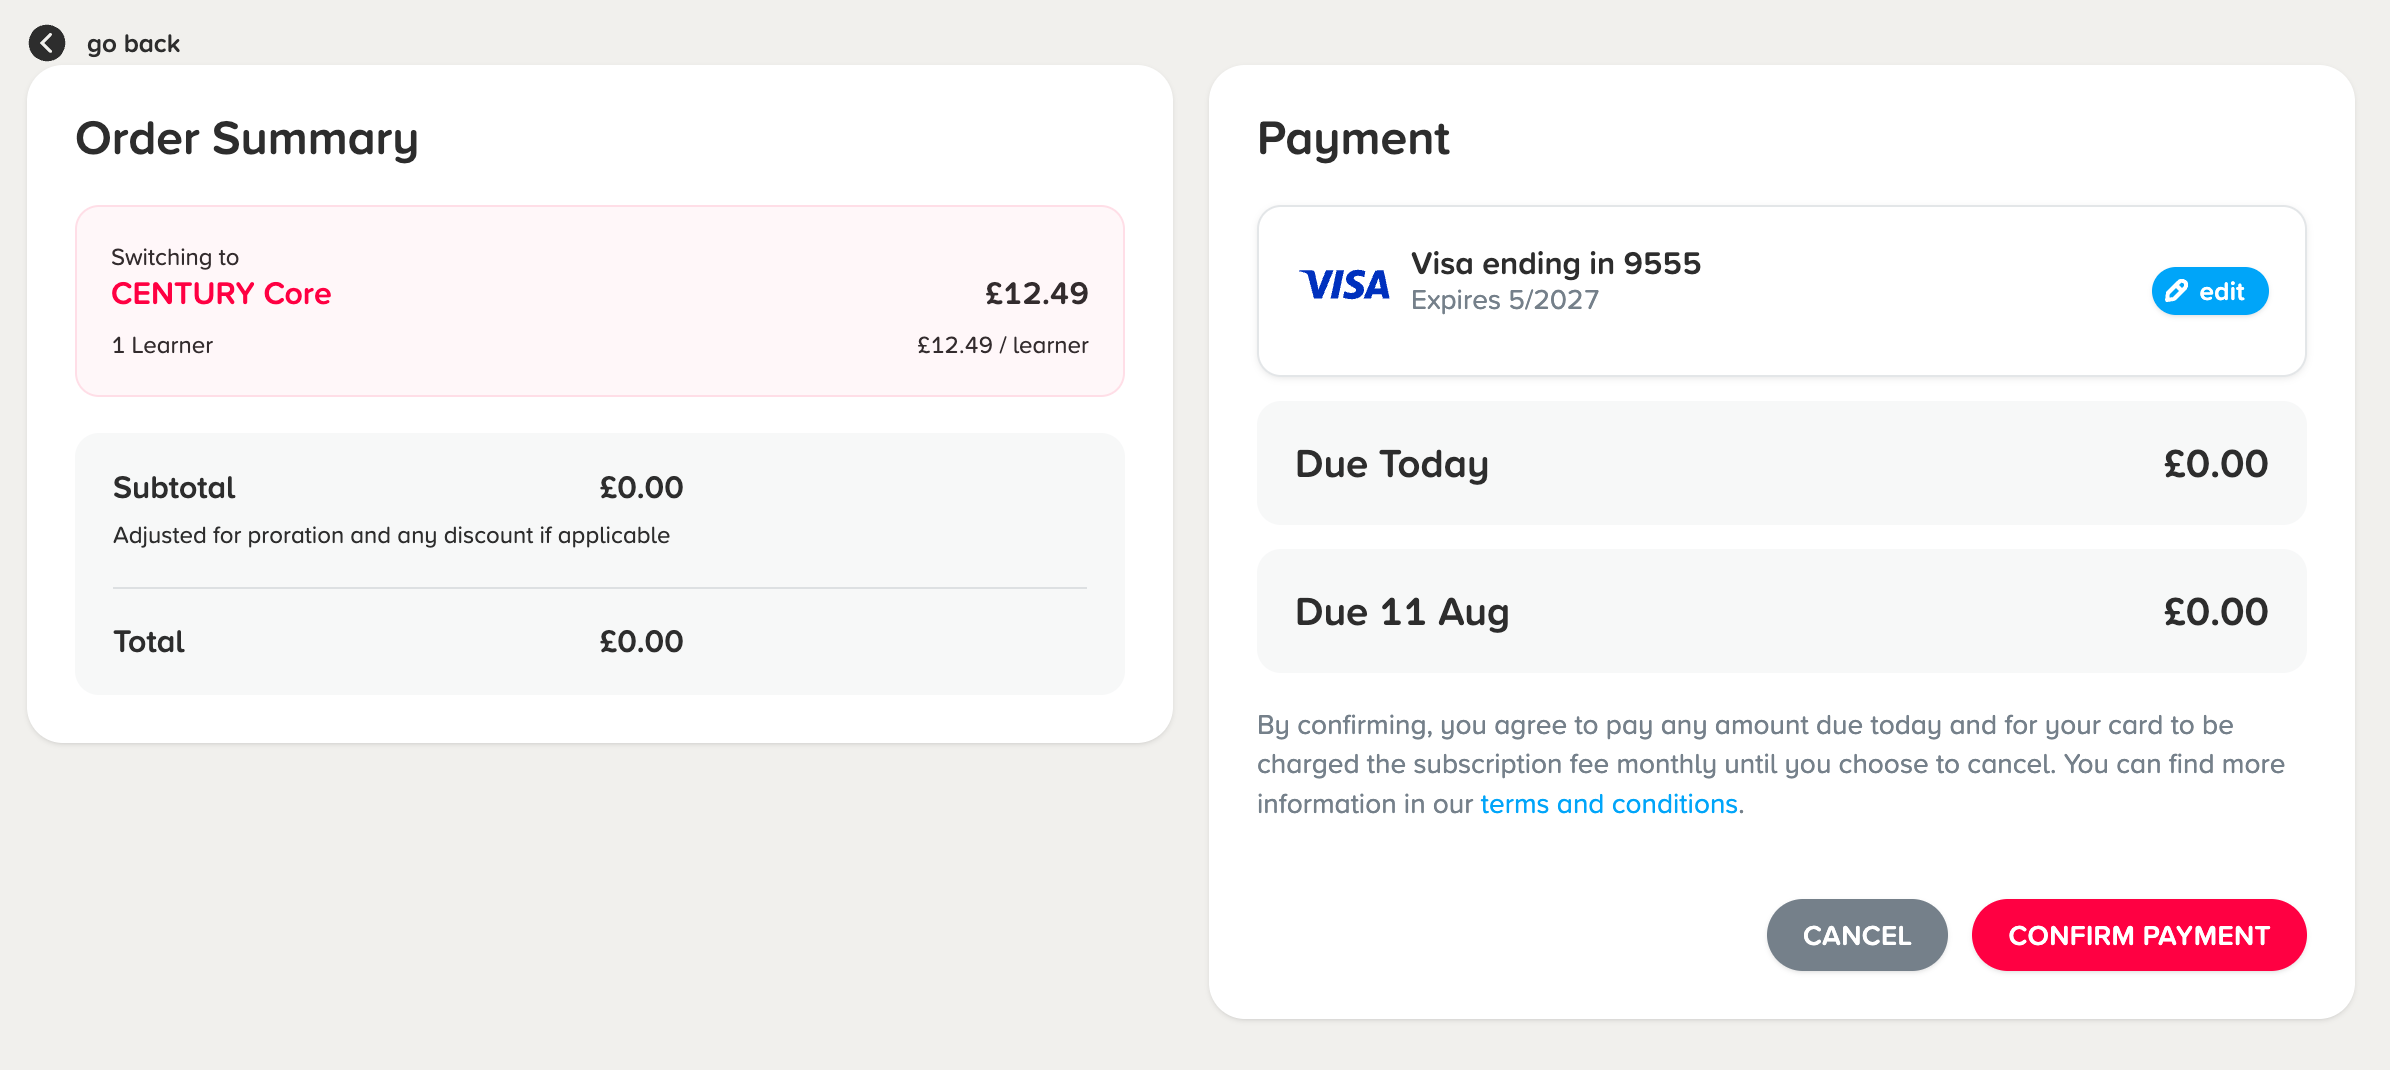Image resolution: width=2390 pixels, height=1070 pixels.
Task: Click the Order Summary heading
Action: (x=247, y=139)
